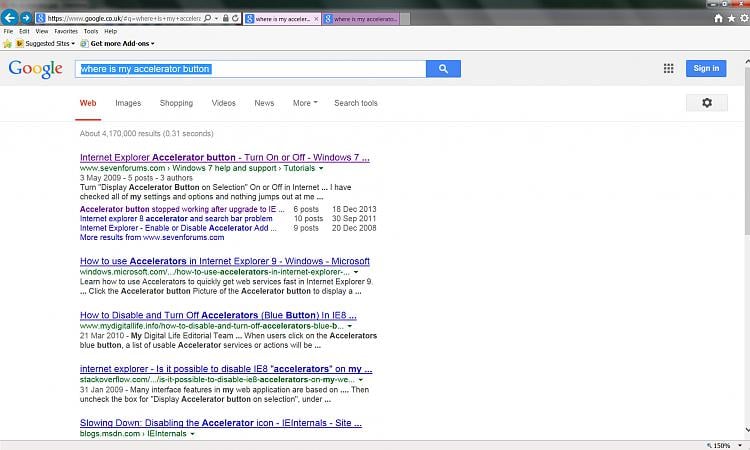
Task: Close the first 'where is my acceler...' tab
Action: 316,19
